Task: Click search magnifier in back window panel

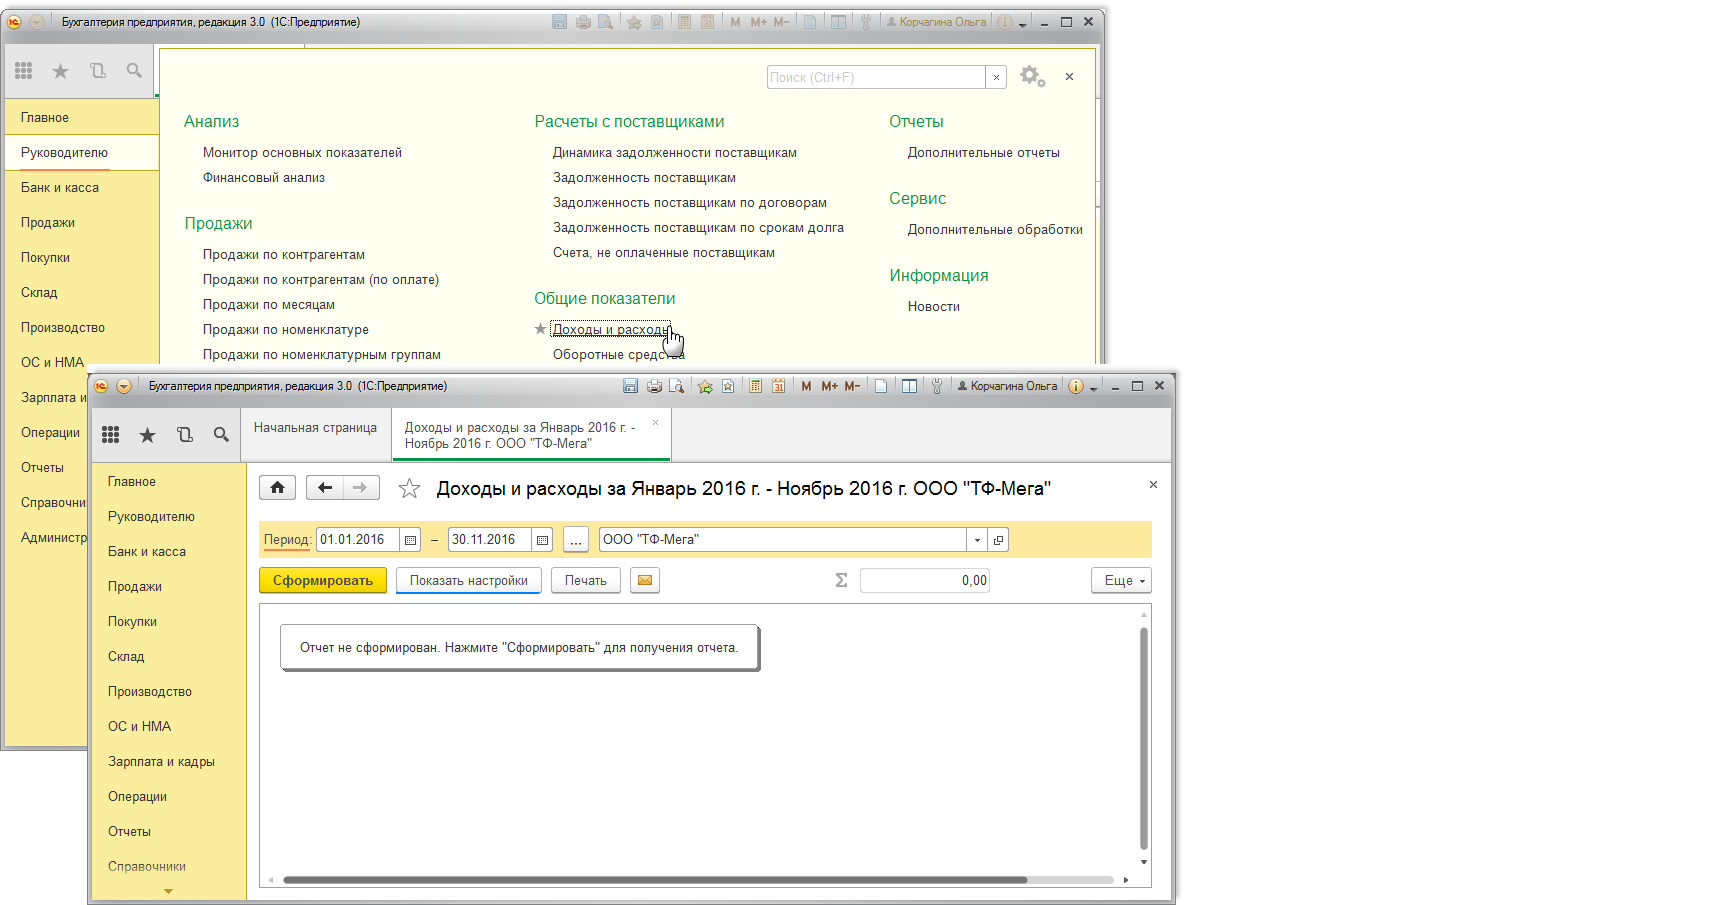Action: pos(134,70)
